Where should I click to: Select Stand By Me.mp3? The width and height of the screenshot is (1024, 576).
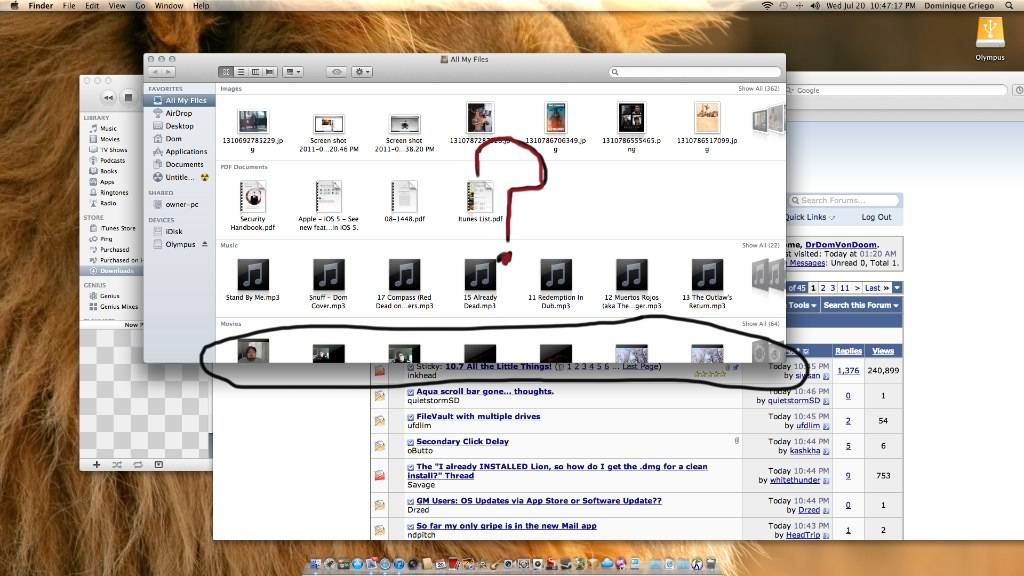pyautogui.click(x=253, y=280)
